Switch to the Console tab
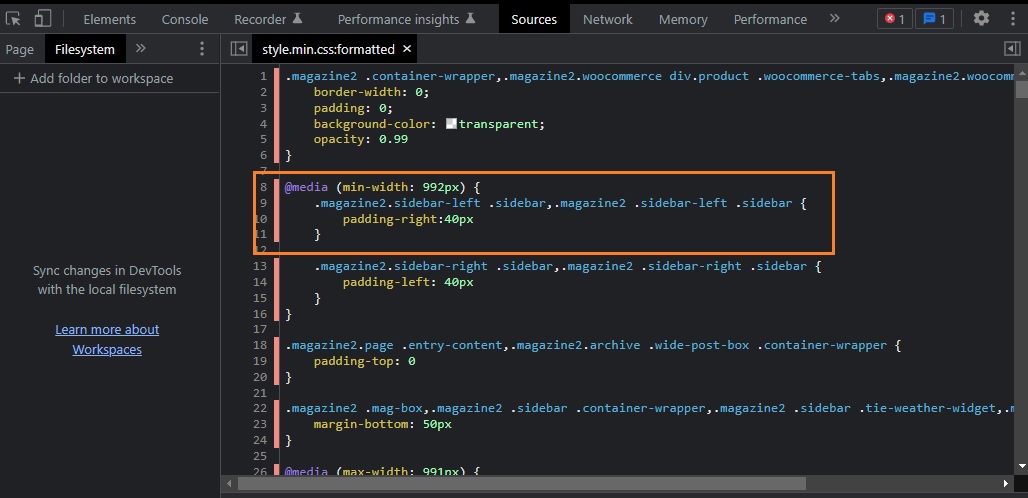This screenshot has height=498, width=1028. click(x=185, y=20)
